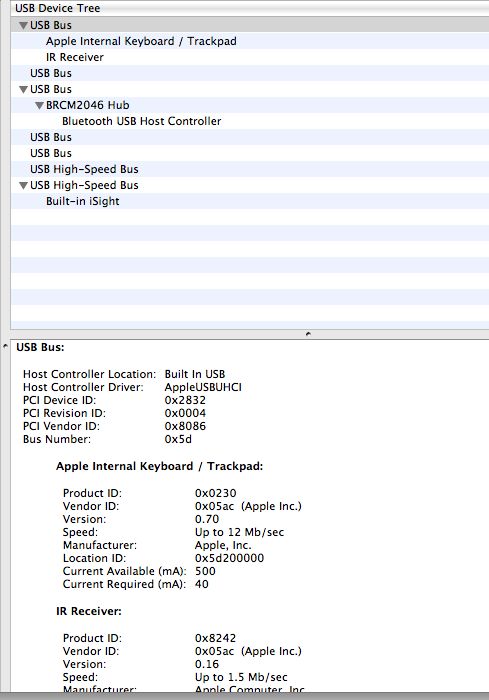
Task: Click the "Up to 12 Mb/sec" speed value
Action: [239, 532]
